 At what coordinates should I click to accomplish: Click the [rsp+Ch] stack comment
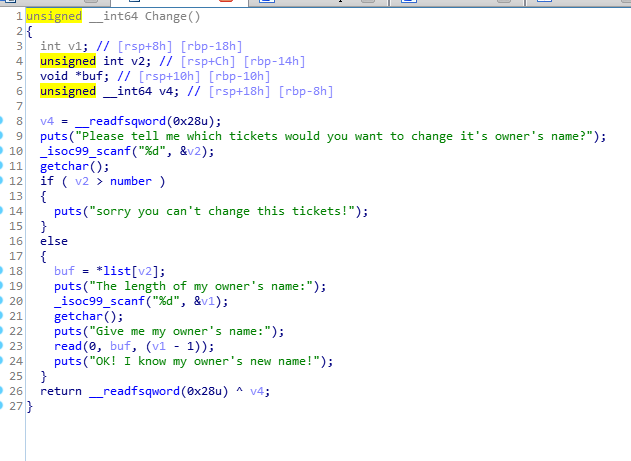[208, 61]
